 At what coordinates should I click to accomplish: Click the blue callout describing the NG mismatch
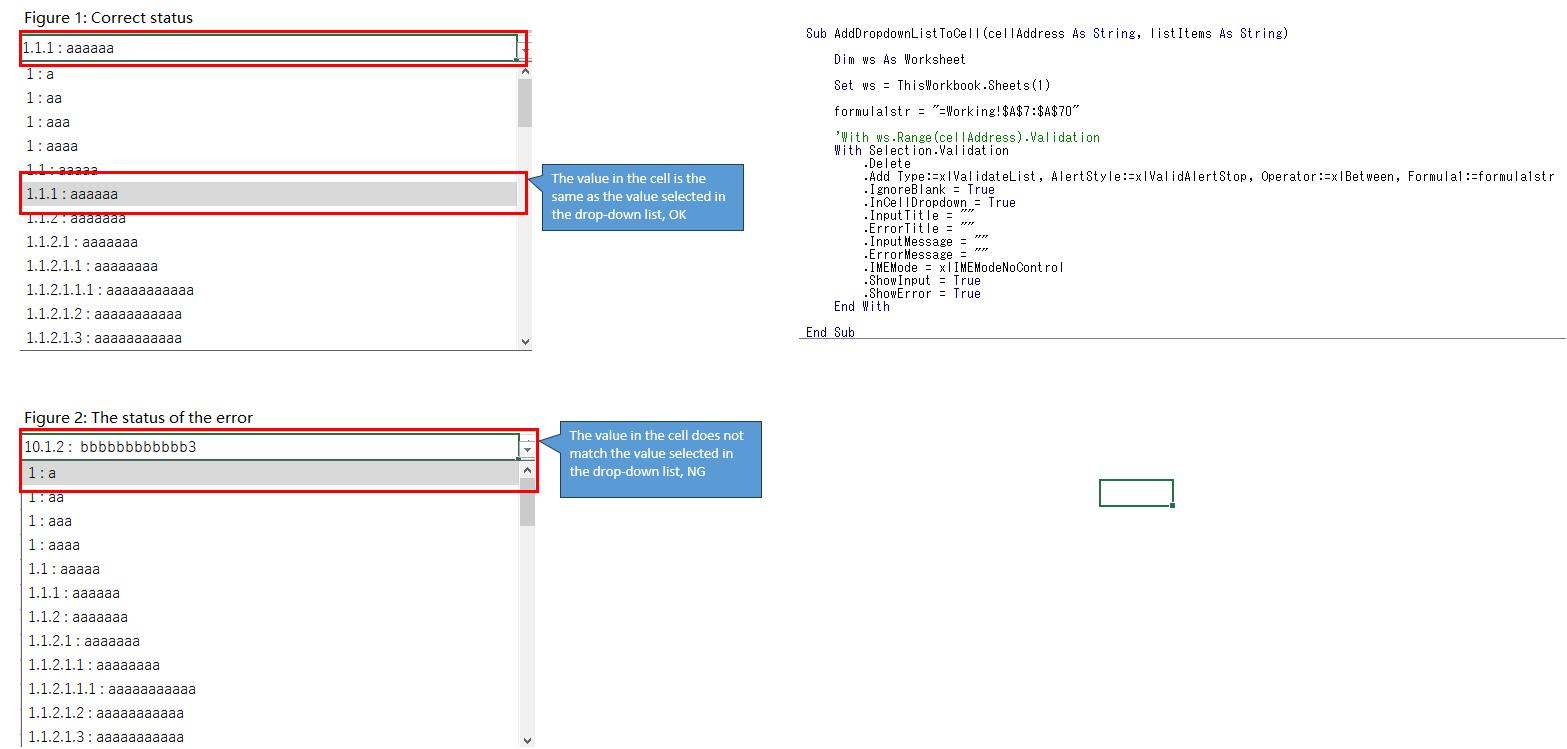661,459
